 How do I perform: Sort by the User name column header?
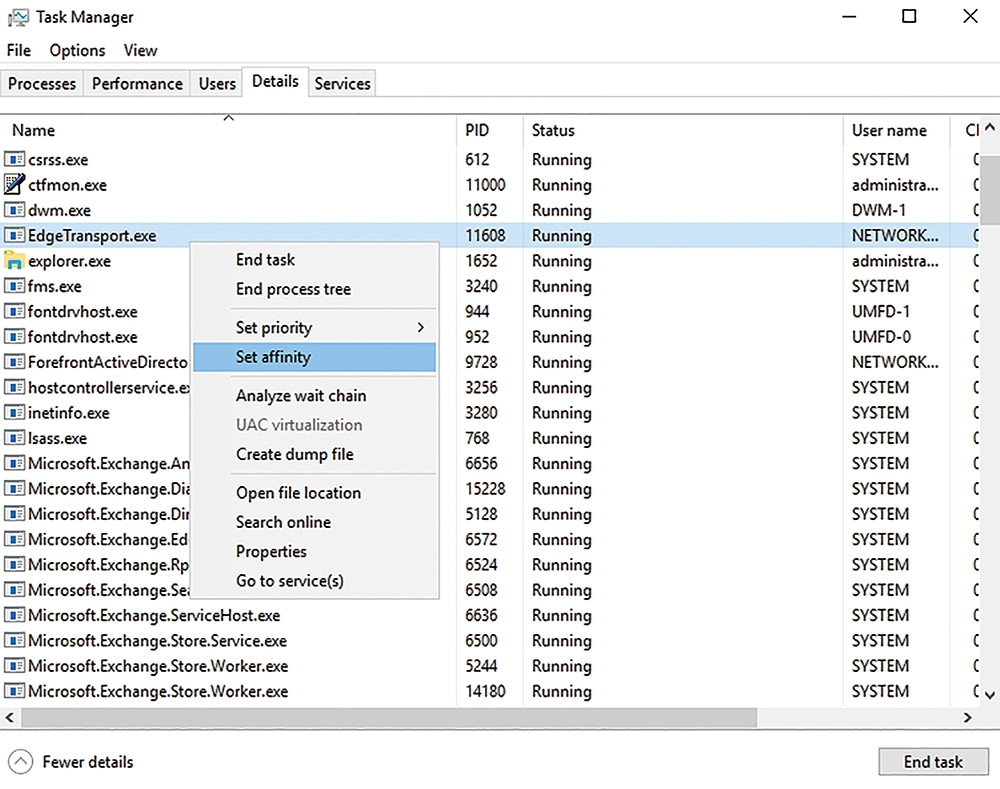(x=896, y=130)
